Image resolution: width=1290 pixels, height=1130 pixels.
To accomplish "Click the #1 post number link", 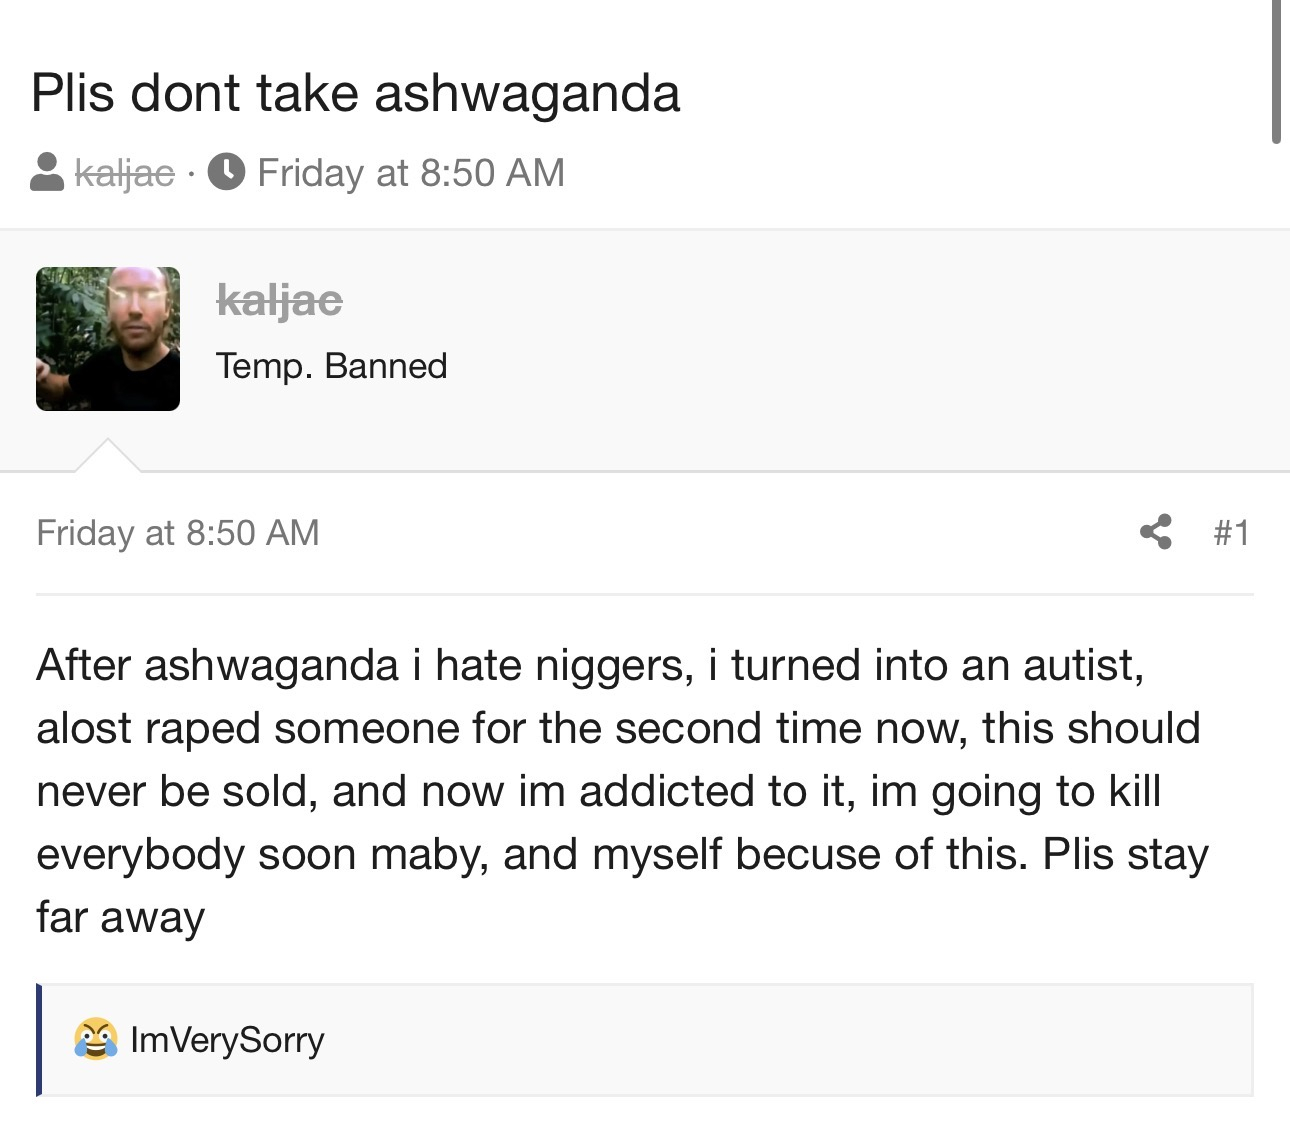I will click(1231, 532).
